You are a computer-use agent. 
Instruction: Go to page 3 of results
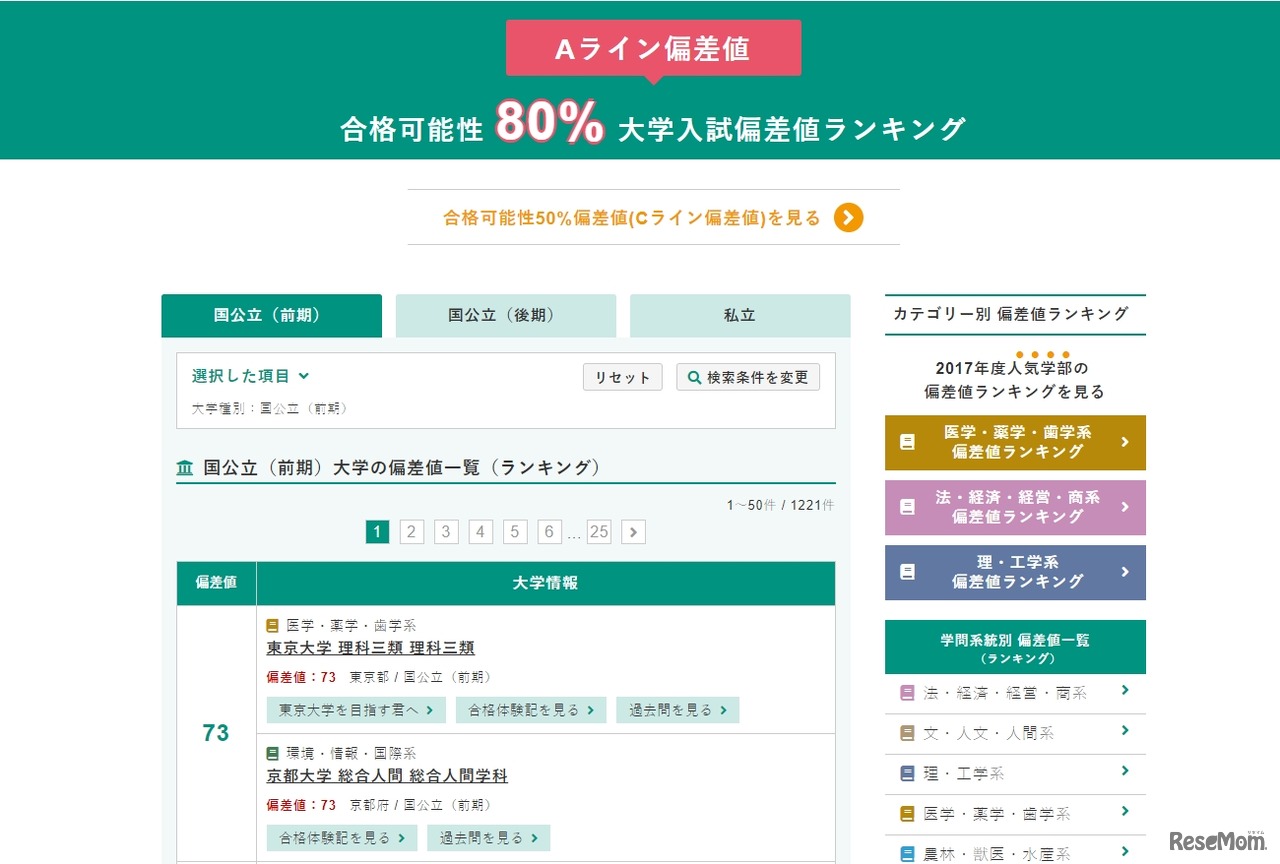pos(446,532)
